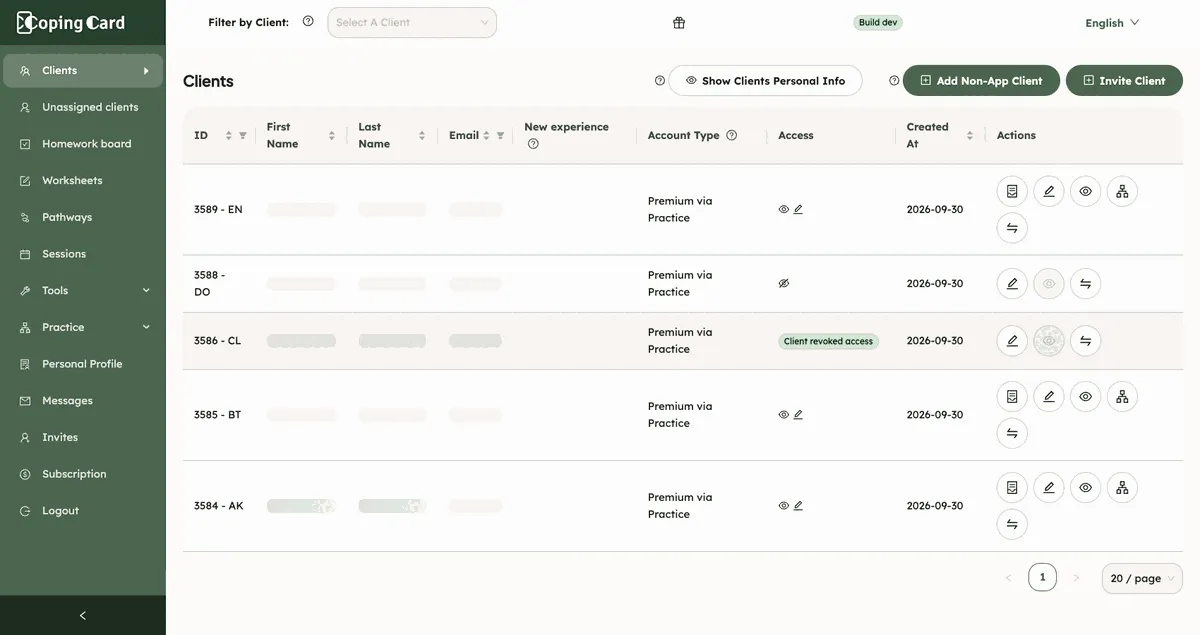Open hierarchy diagram action for client 3584 - AK

coord(1122,487)
